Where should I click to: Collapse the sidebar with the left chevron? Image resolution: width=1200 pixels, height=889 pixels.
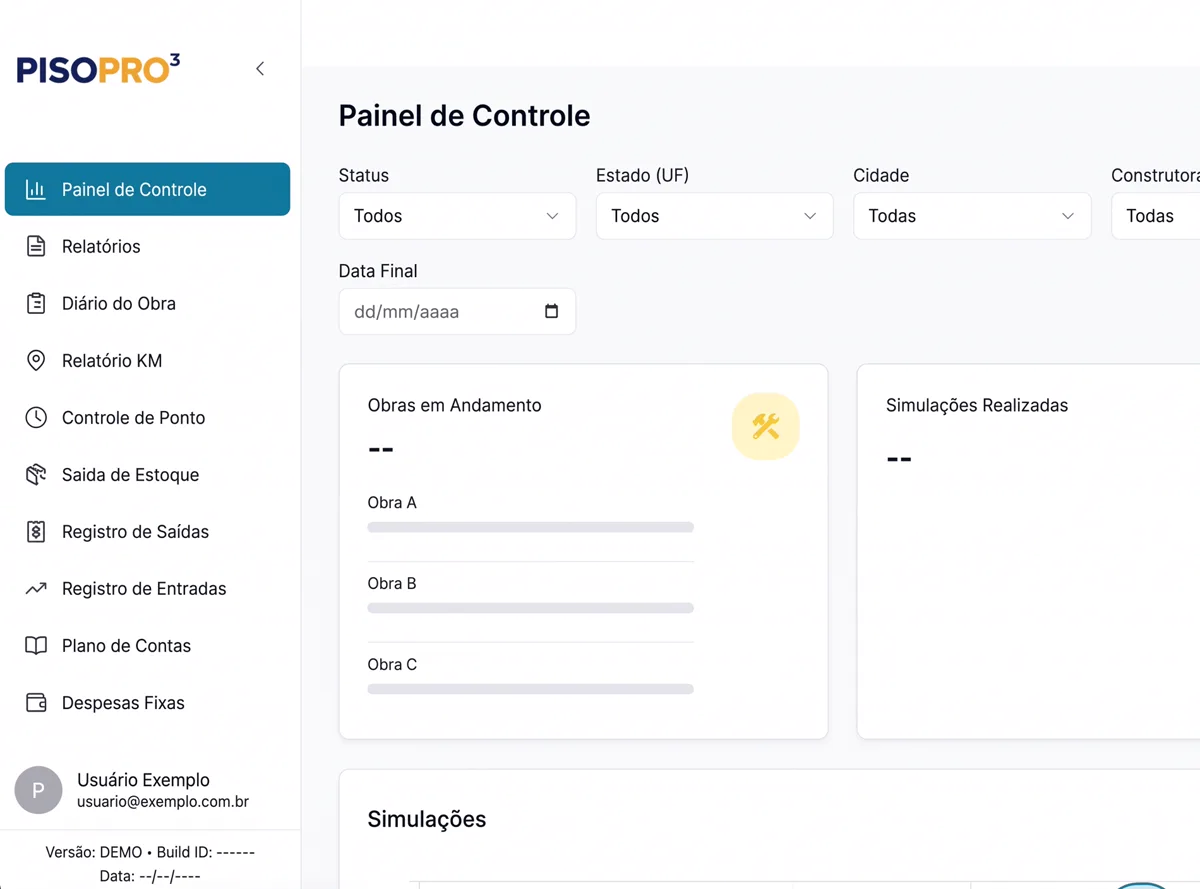click(260, 69)
